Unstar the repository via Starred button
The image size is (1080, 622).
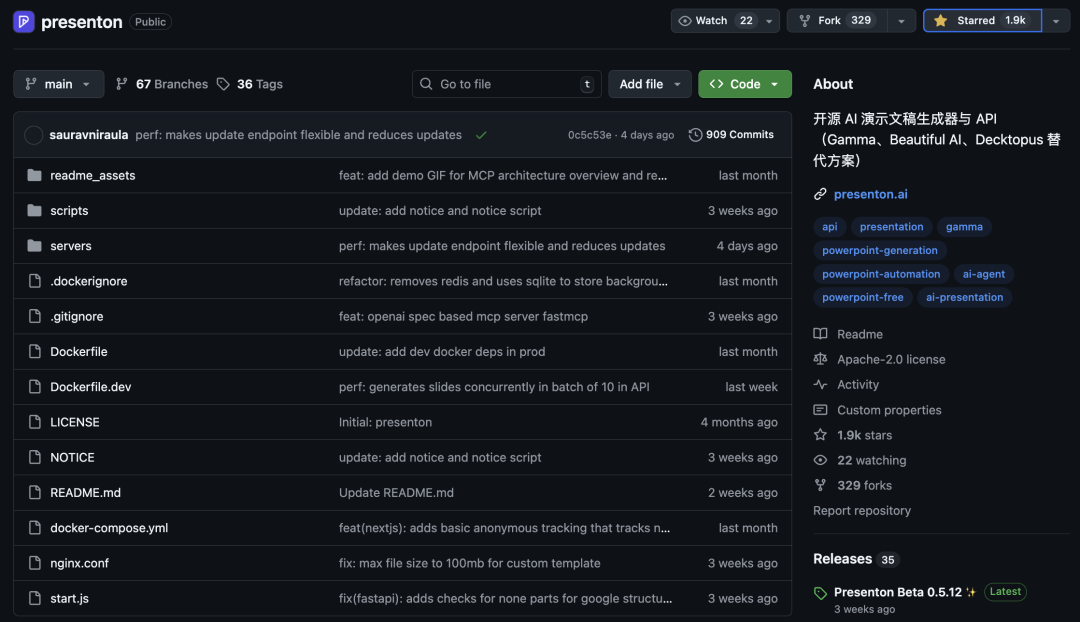pos(983,20)
